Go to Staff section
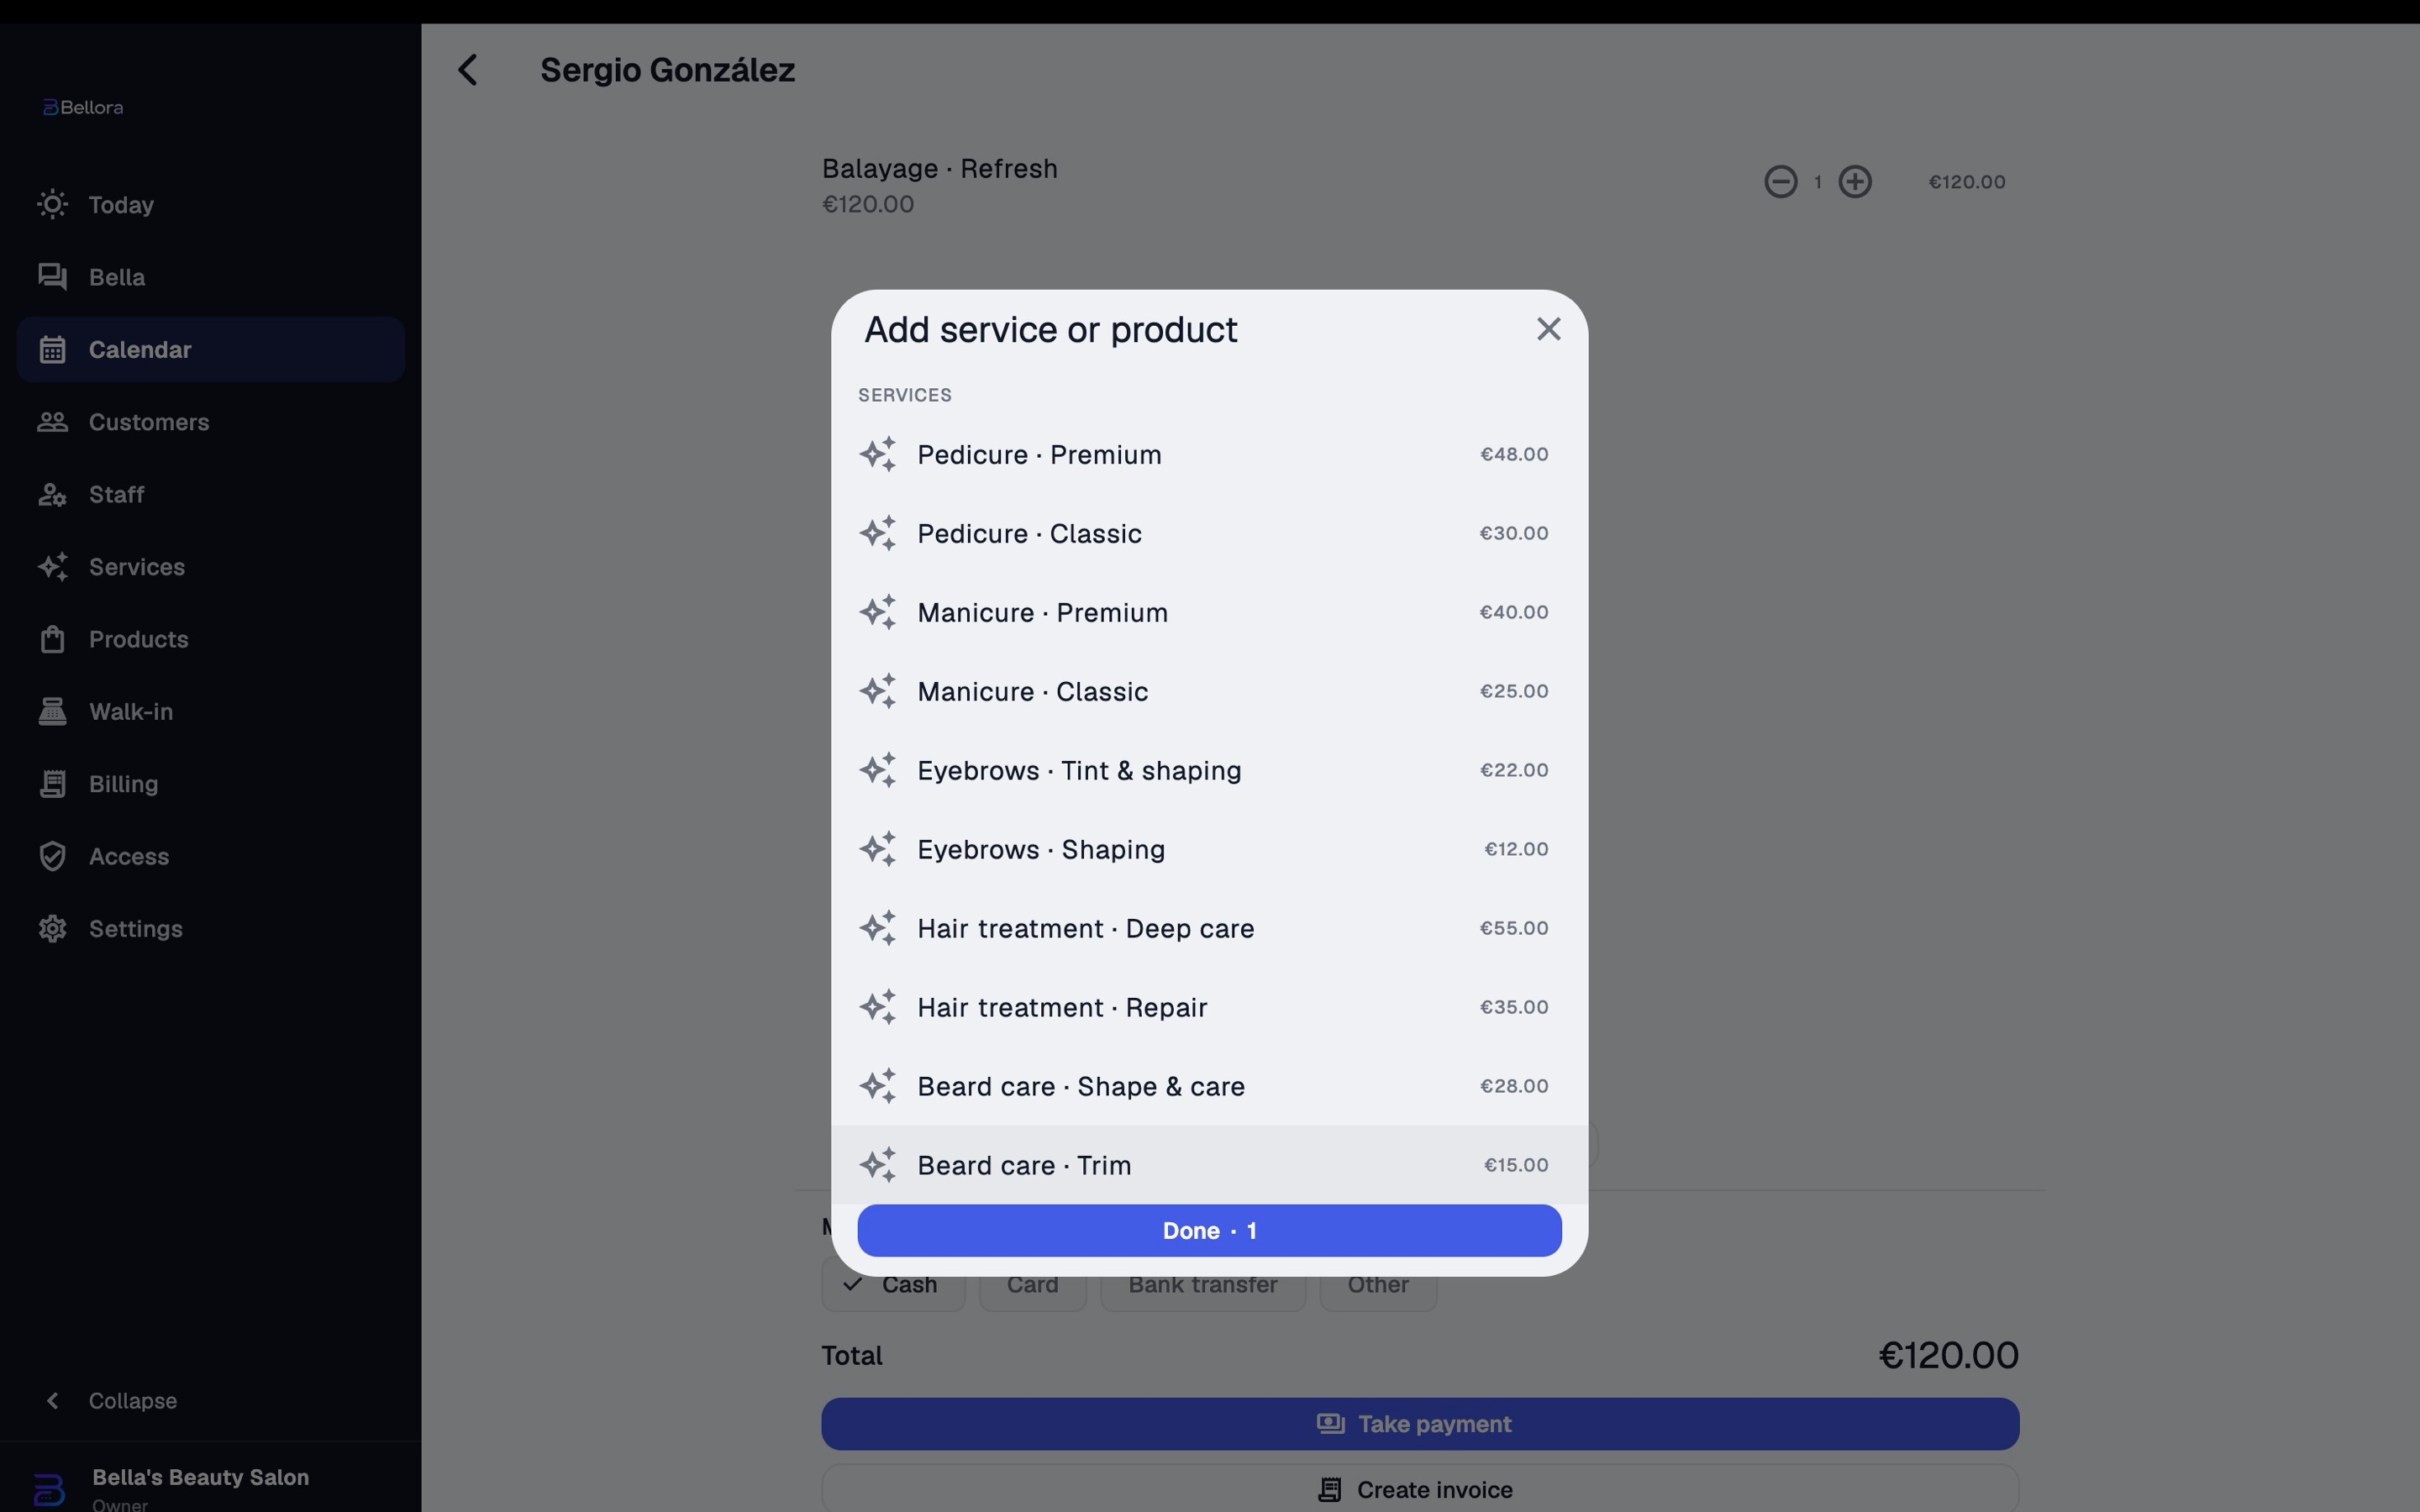The width and height of the screenshot is (2420, 1512). pos(210,494)
